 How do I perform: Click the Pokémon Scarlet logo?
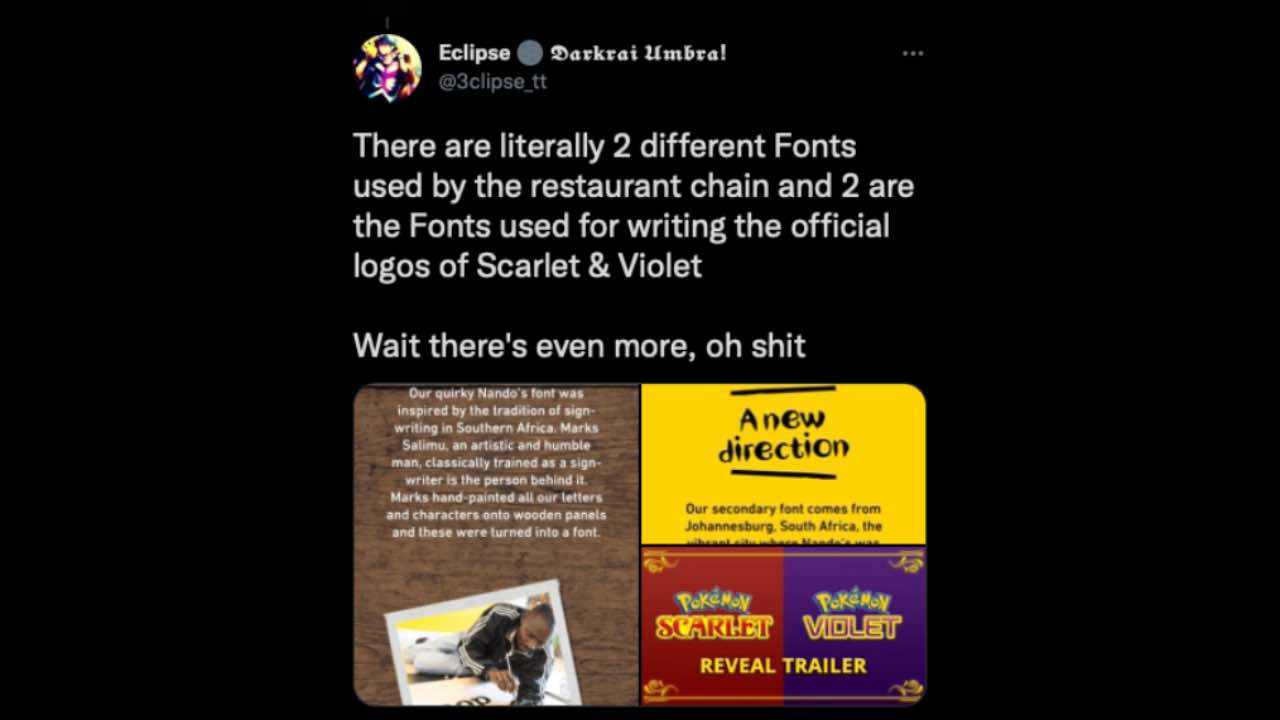coord(714,614)
